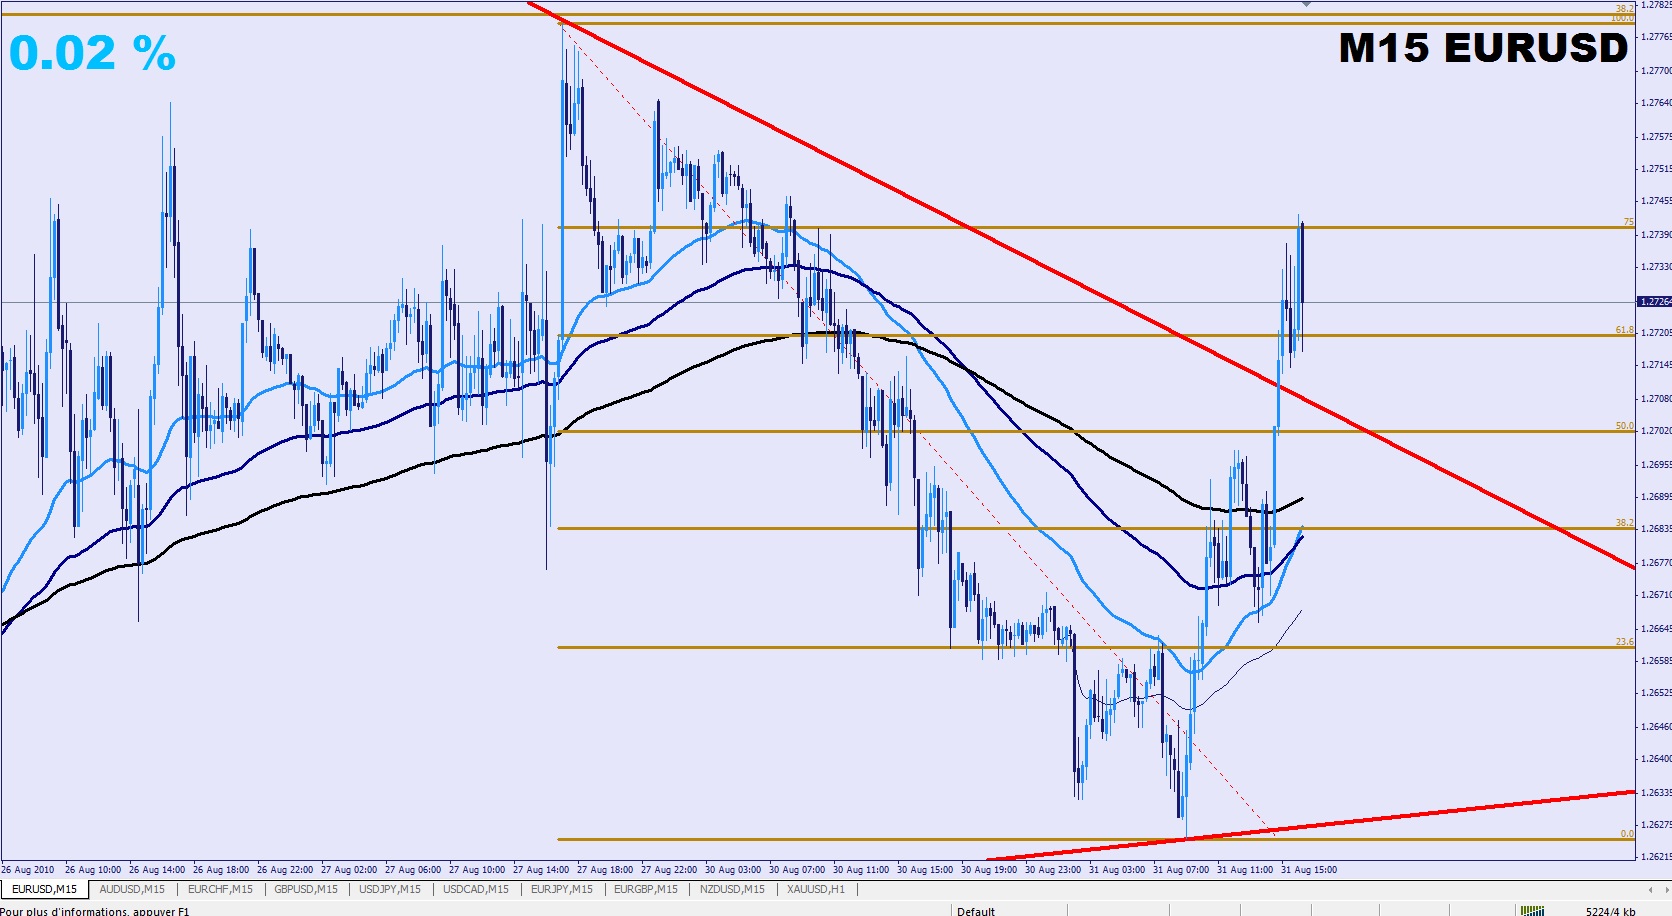Select the EURJPY,M15 chart tab

pyautogui.click(x=562, y=889)
